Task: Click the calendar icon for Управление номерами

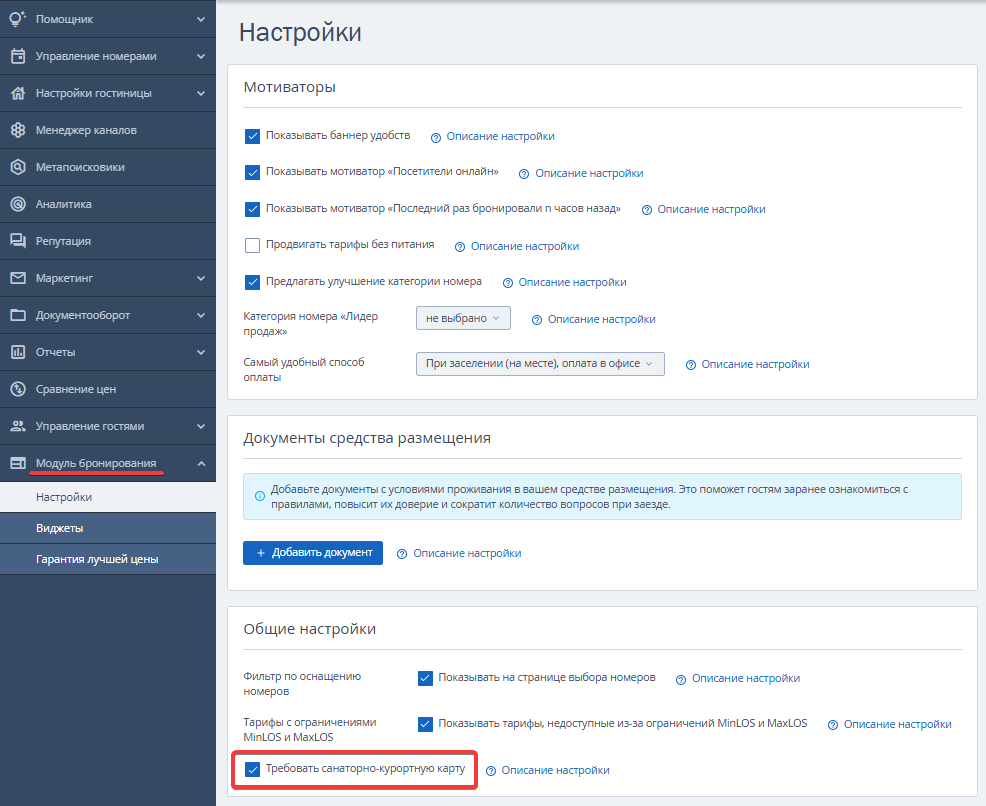Action: (18, 56)
